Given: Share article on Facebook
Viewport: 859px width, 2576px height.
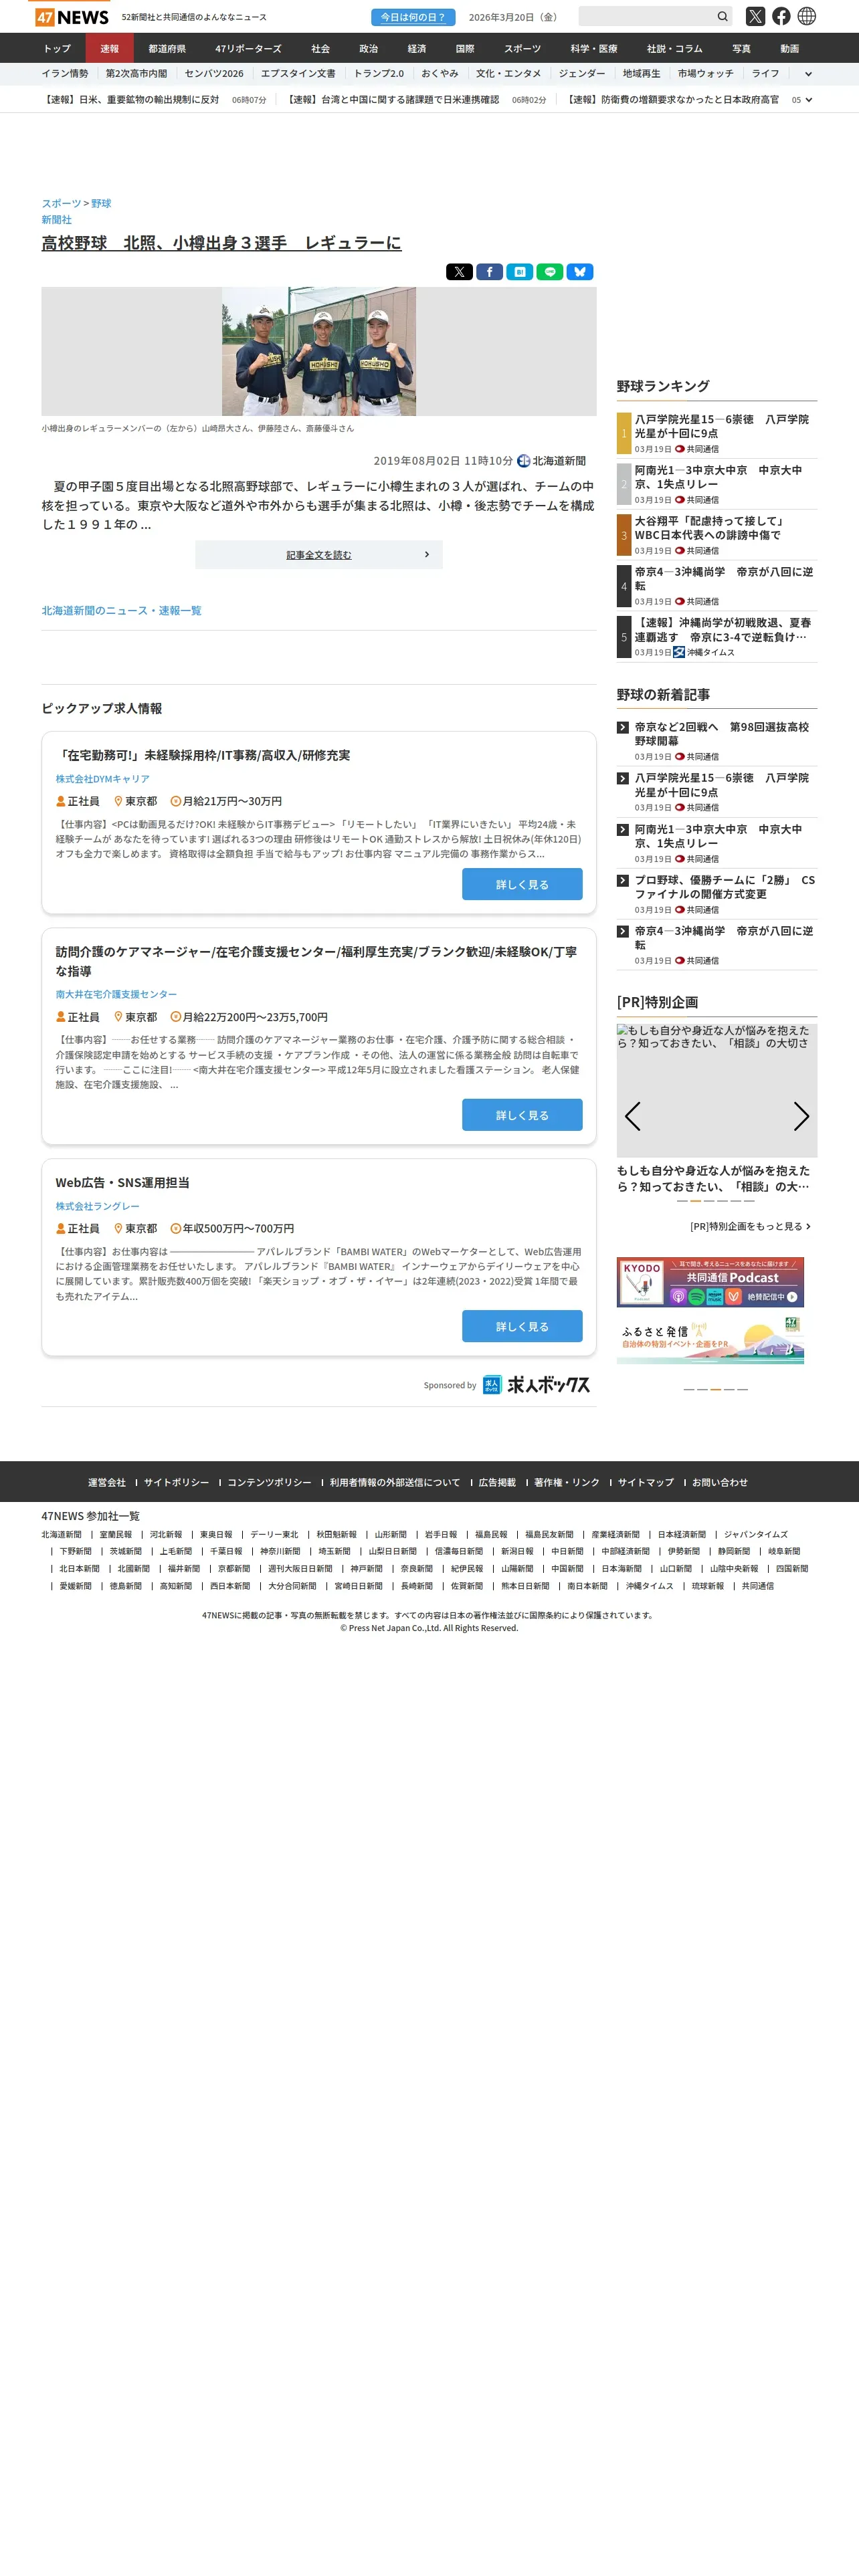Looking at the screenshot, I should (x=489, y=272).
